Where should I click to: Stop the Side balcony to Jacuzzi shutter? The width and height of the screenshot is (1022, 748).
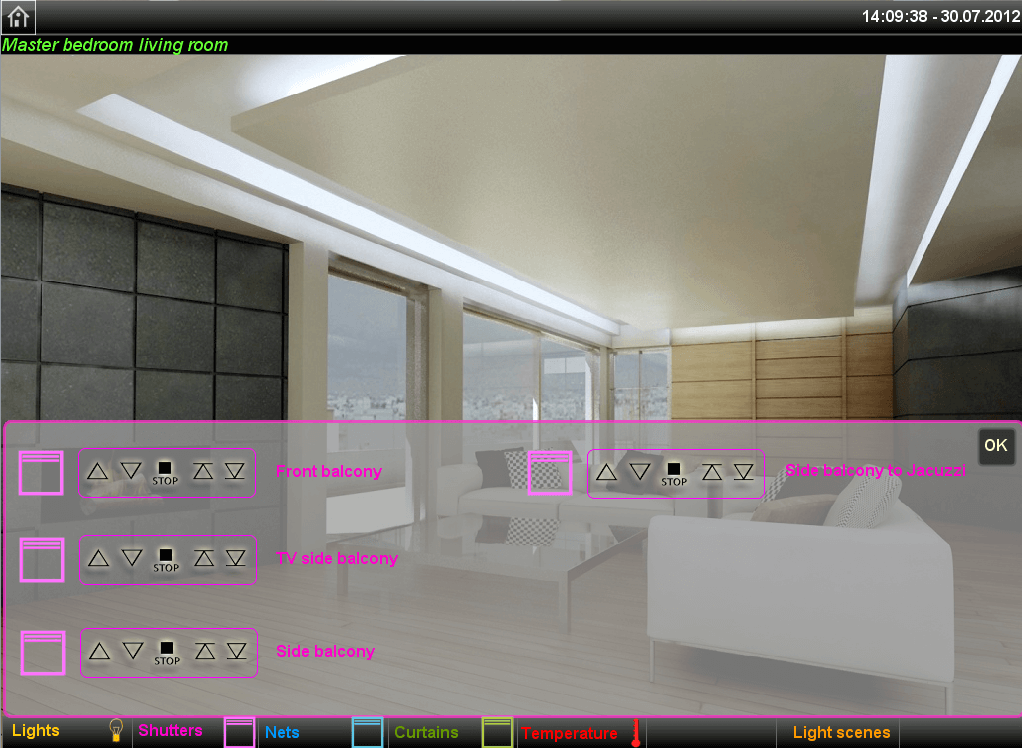[674, 472]
